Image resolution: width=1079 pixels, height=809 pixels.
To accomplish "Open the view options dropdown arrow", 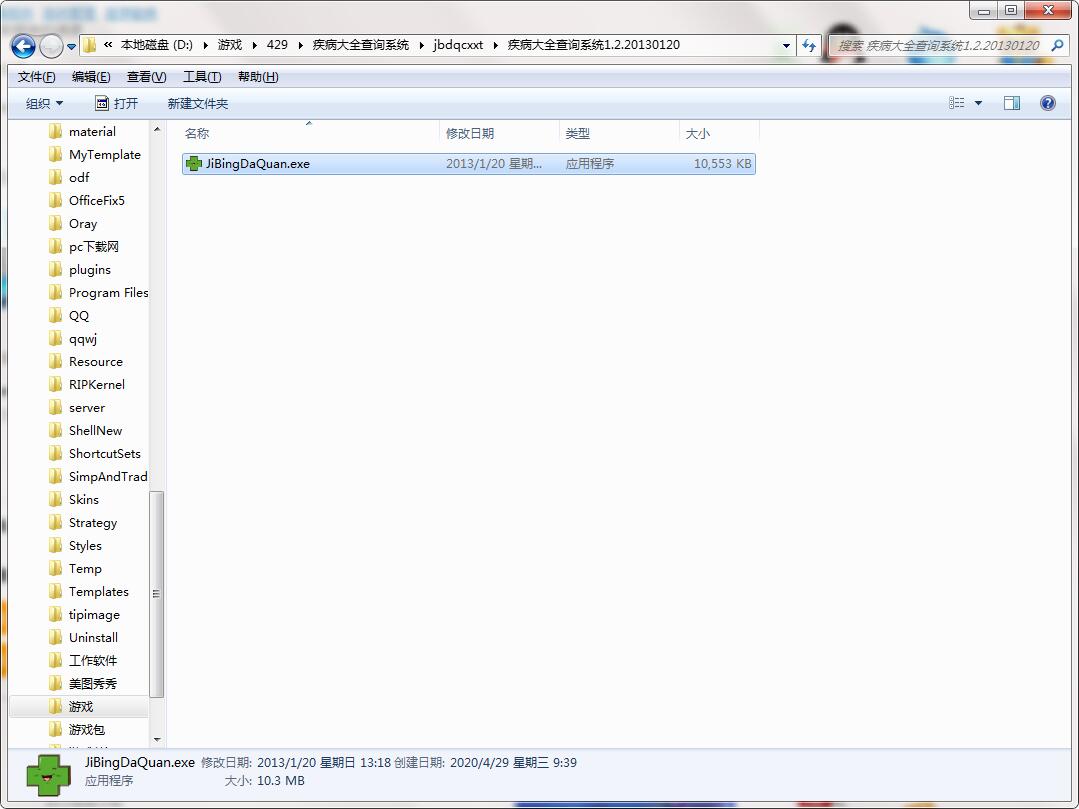I will point(978,103).
